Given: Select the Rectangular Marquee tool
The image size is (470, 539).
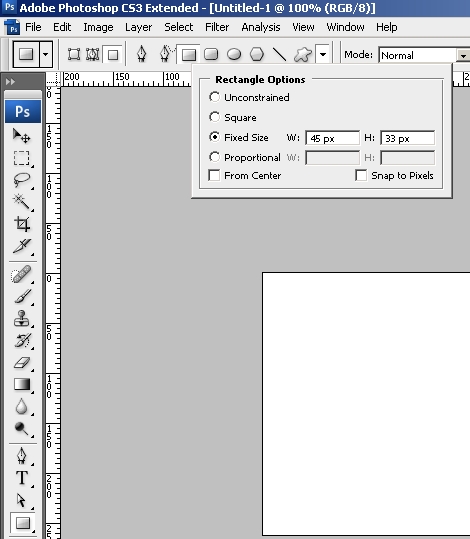Looking at the screenshot, I should click(x=21, y=158).
